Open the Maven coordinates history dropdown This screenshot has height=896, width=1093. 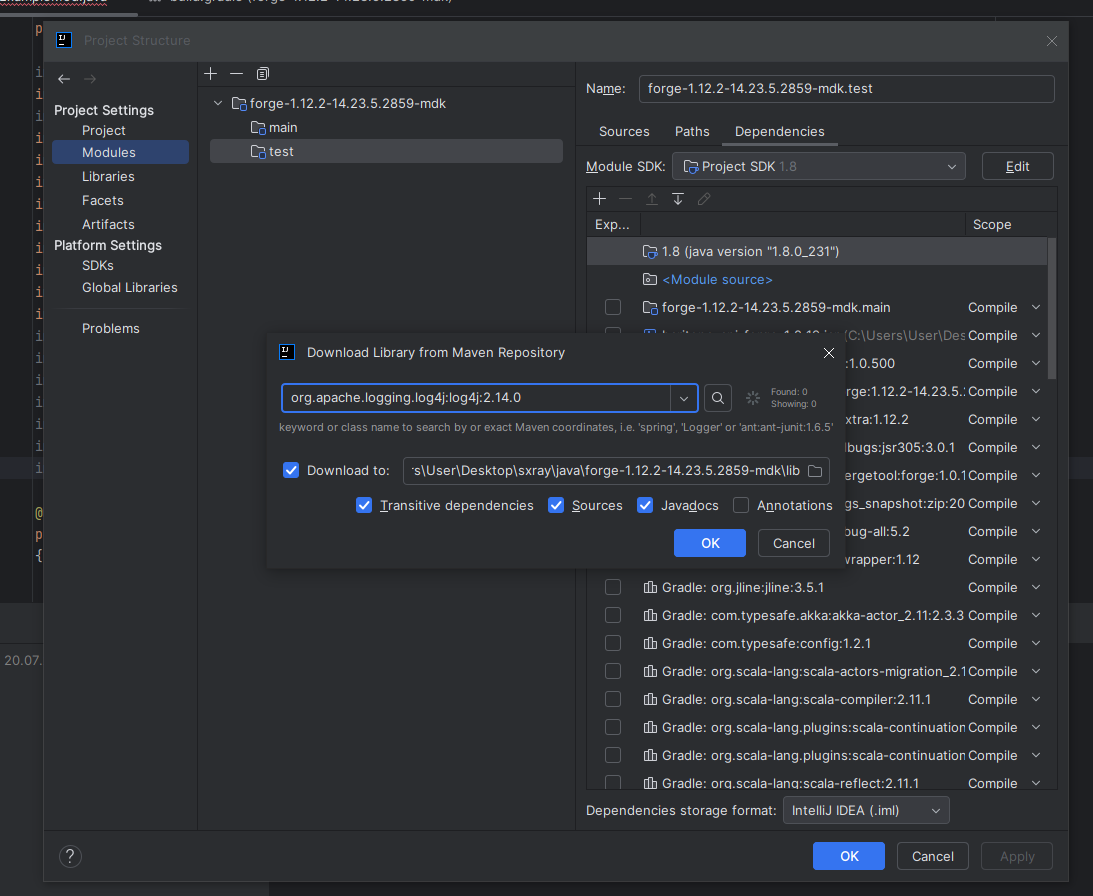click(x=684, y=398)
